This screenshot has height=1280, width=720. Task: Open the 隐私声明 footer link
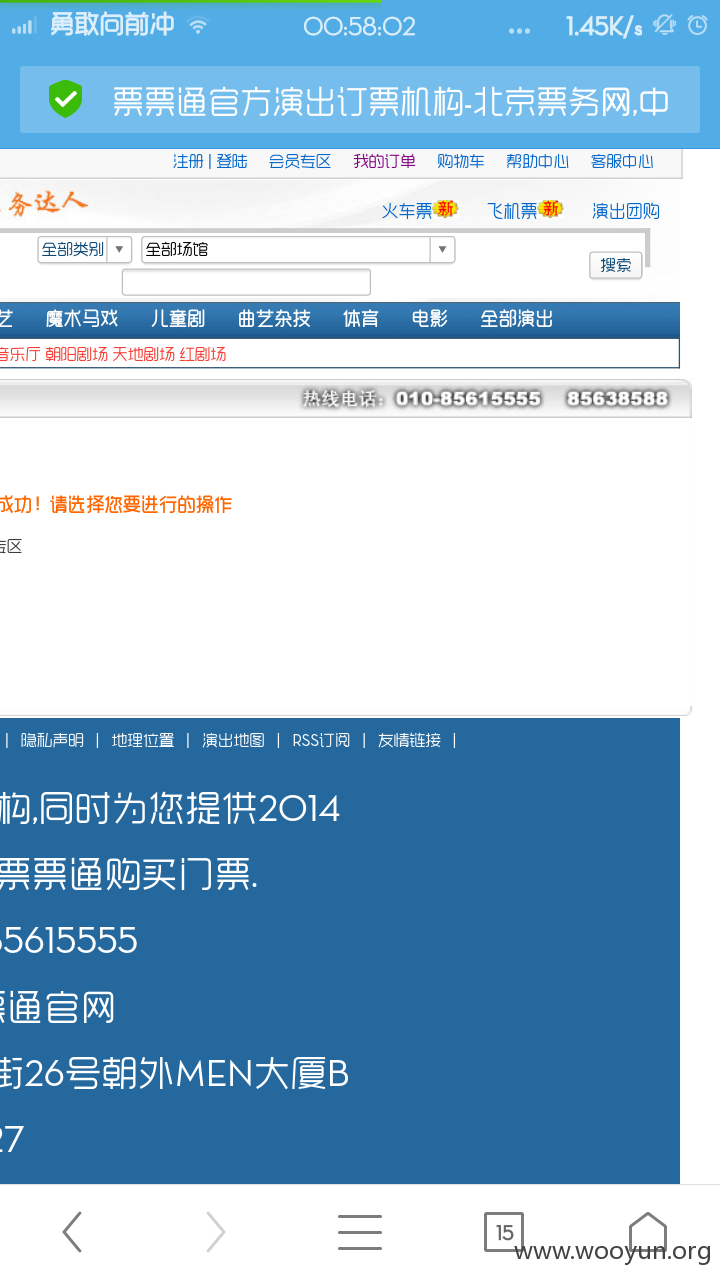[x=53, y=741]
